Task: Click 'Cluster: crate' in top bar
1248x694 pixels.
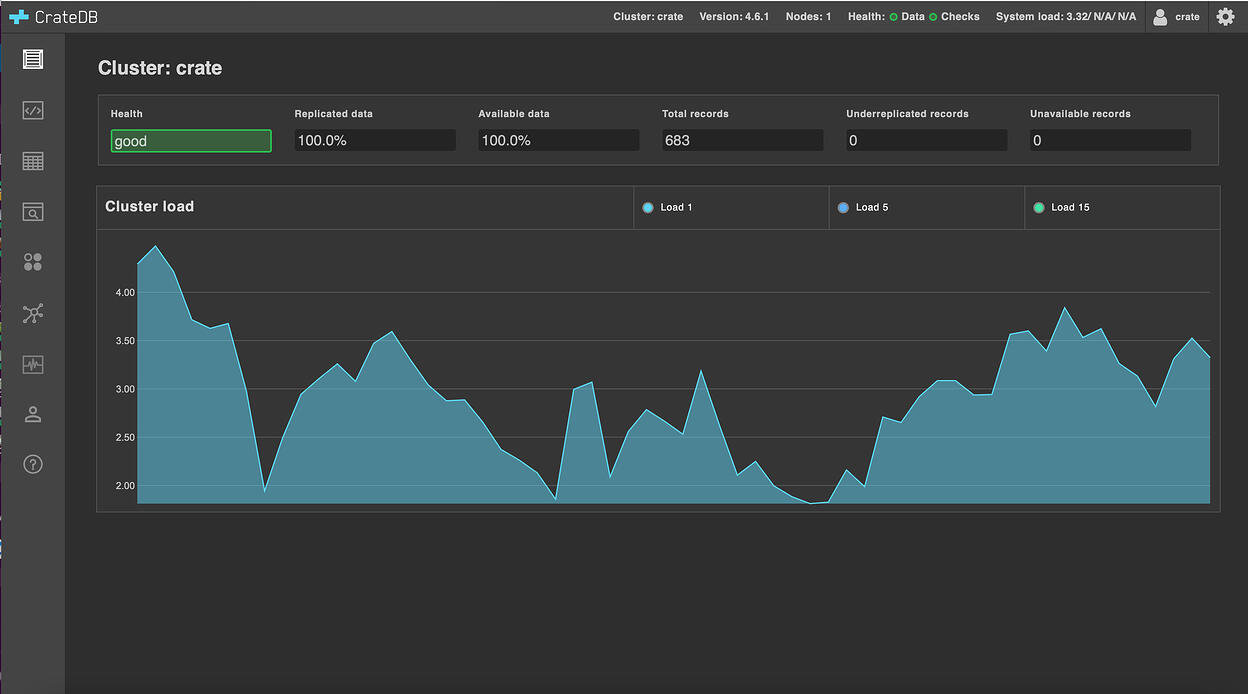Action: coord(648,17)
